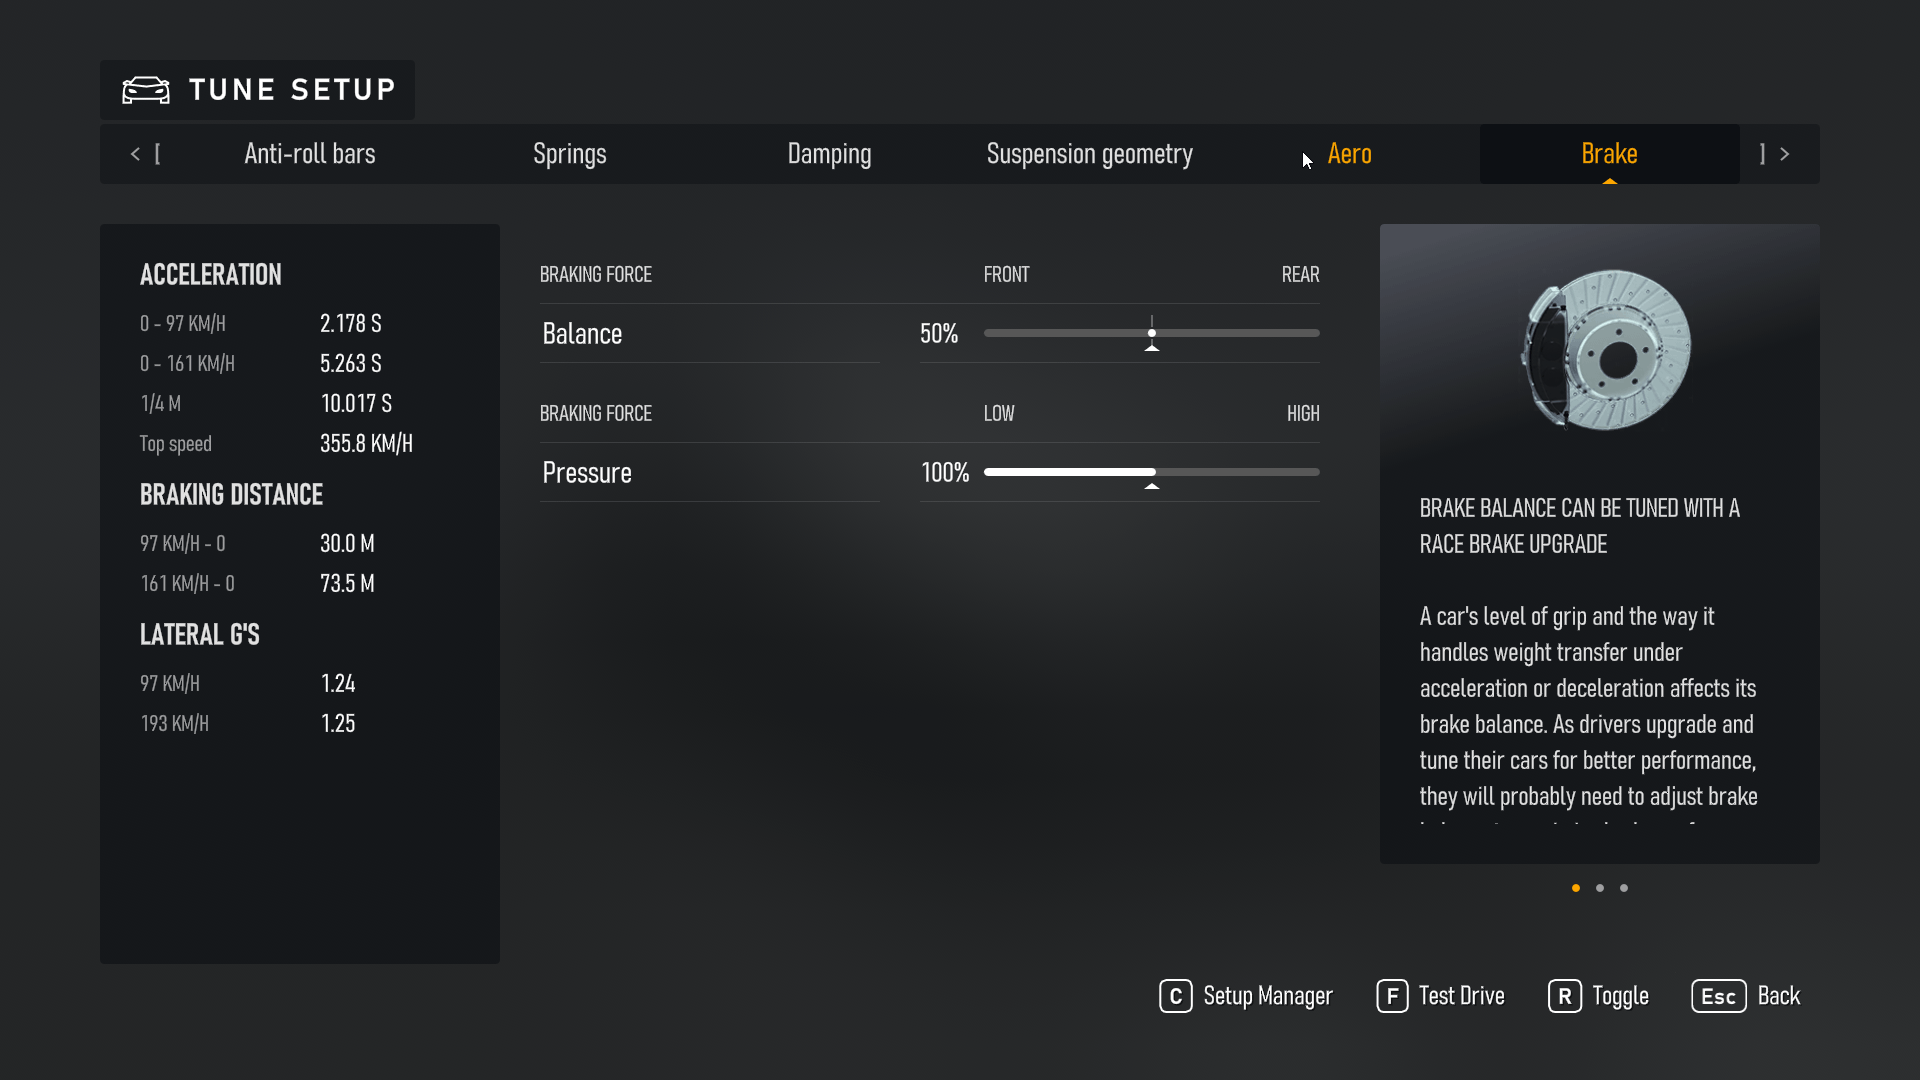Image resolution: width=1920 pixels, height=1080 pixels.
Task: Click the previous tab left arrow
Action: [135, 154]
